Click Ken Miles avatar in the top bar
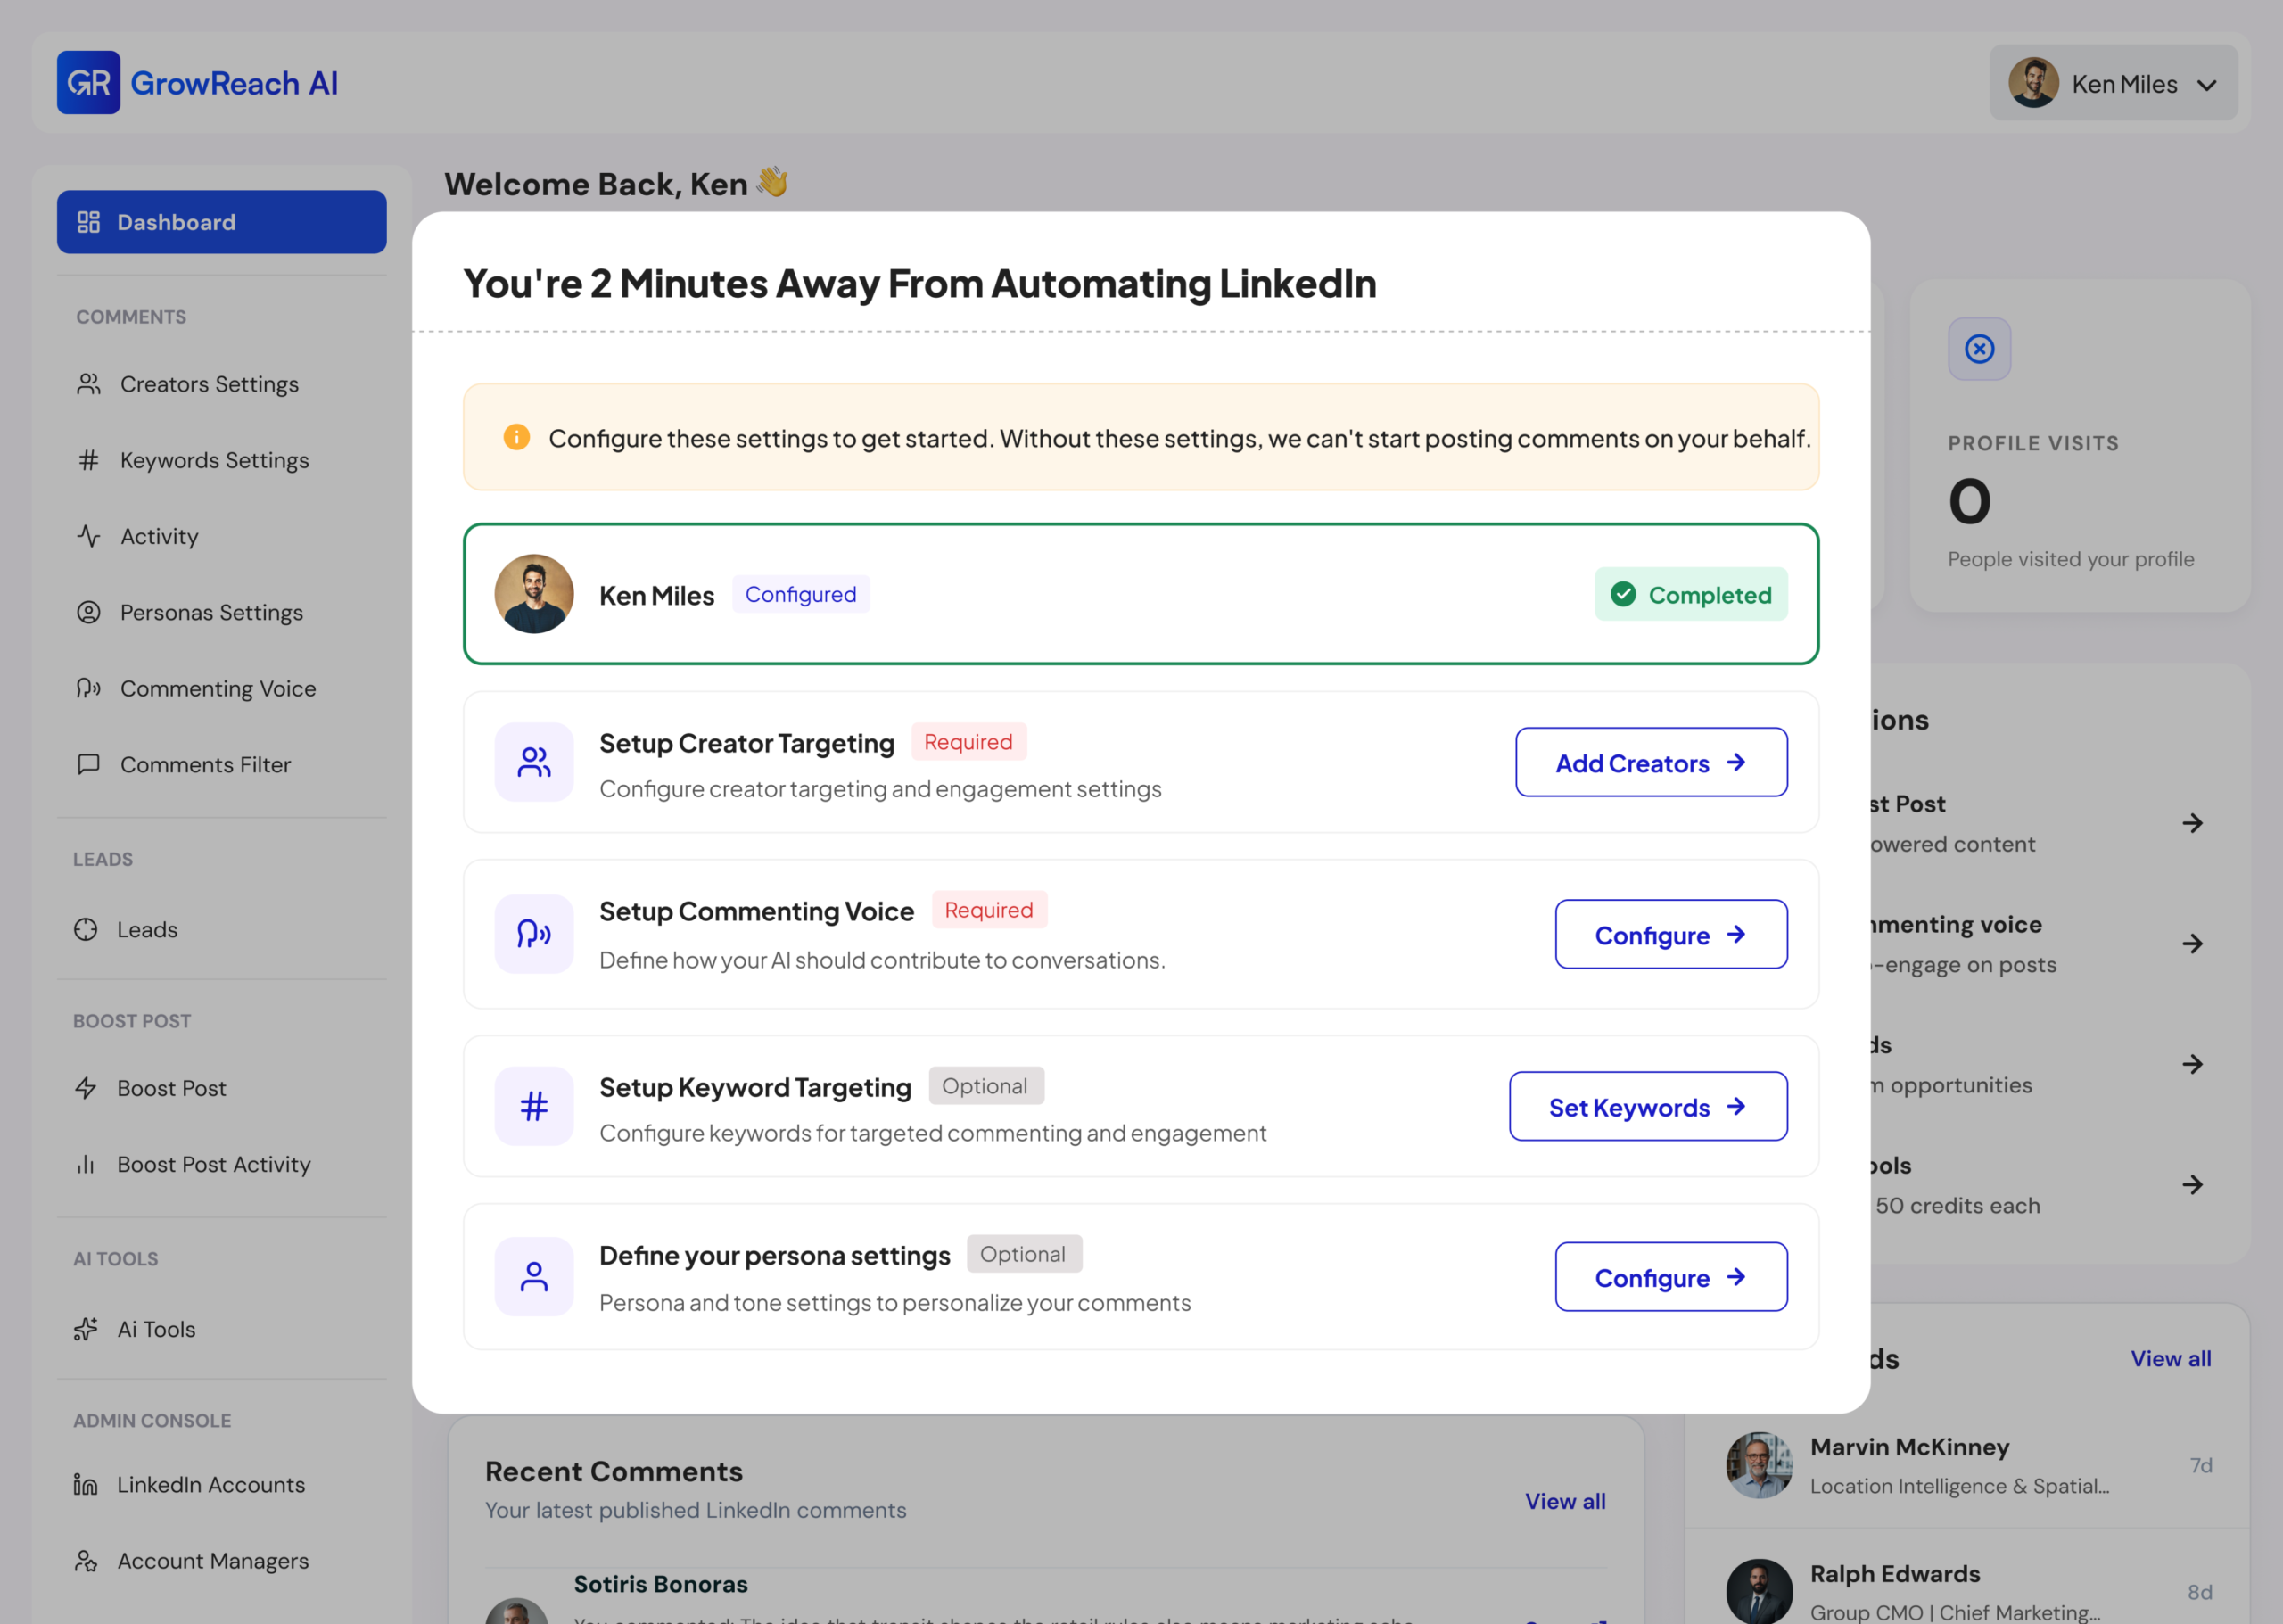This screenshot has height=1624, width=2283. click(x=2033, y=83)
